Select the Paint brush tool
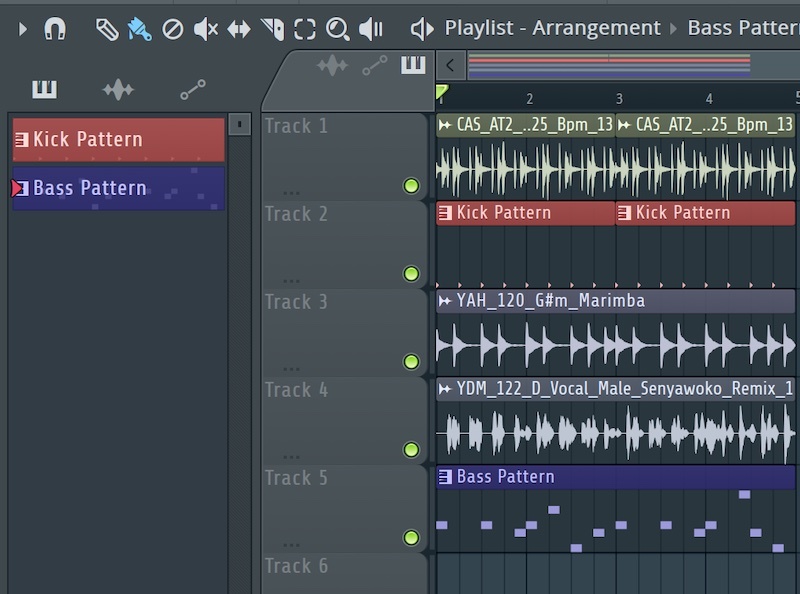800x594 pixels. pyautogui.click(x=139, y=29)
